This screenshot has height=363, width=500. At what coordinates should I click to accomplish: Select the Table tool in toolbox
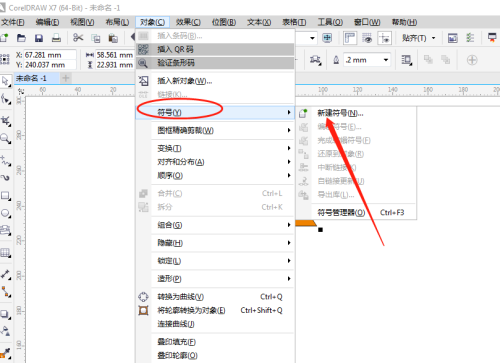tap(6, 253)
